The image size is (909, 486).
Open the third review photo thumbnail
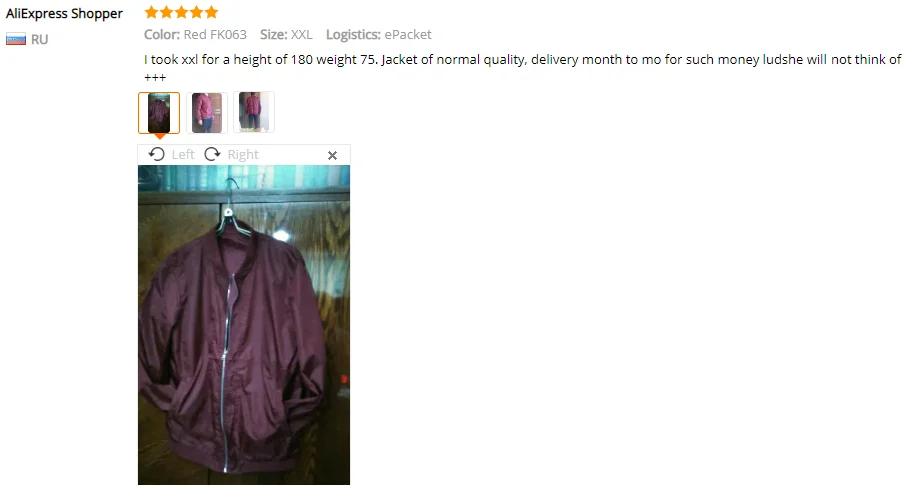253,113
